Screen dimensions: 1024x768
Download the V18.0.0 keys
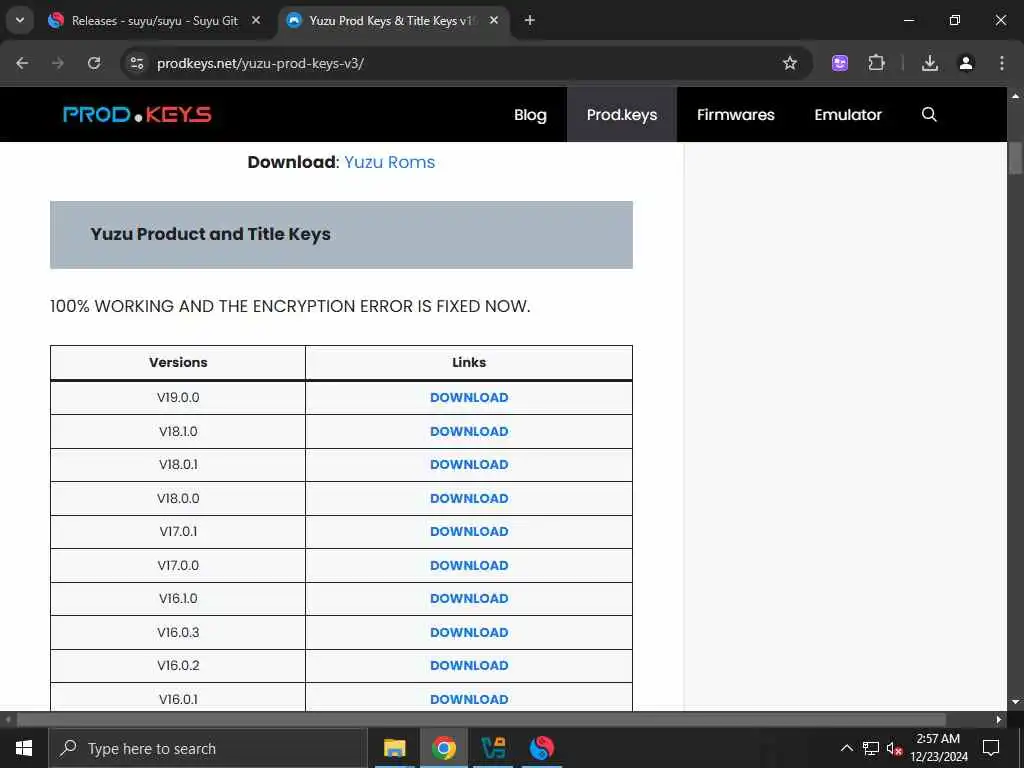pyautogui.click(x=469, y=498)
